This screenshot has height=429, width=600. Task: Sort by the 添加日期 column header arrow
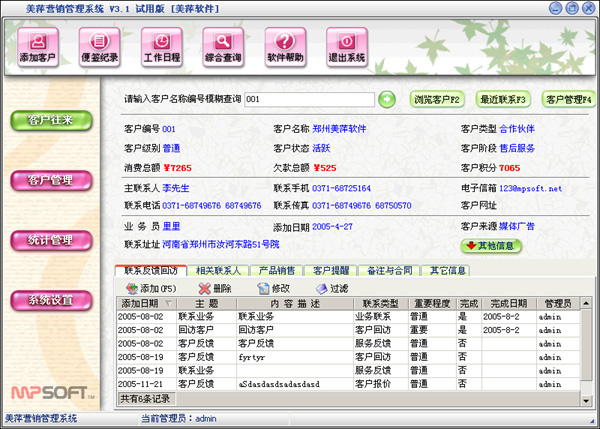pyautogui.click(x=168, y=304)
